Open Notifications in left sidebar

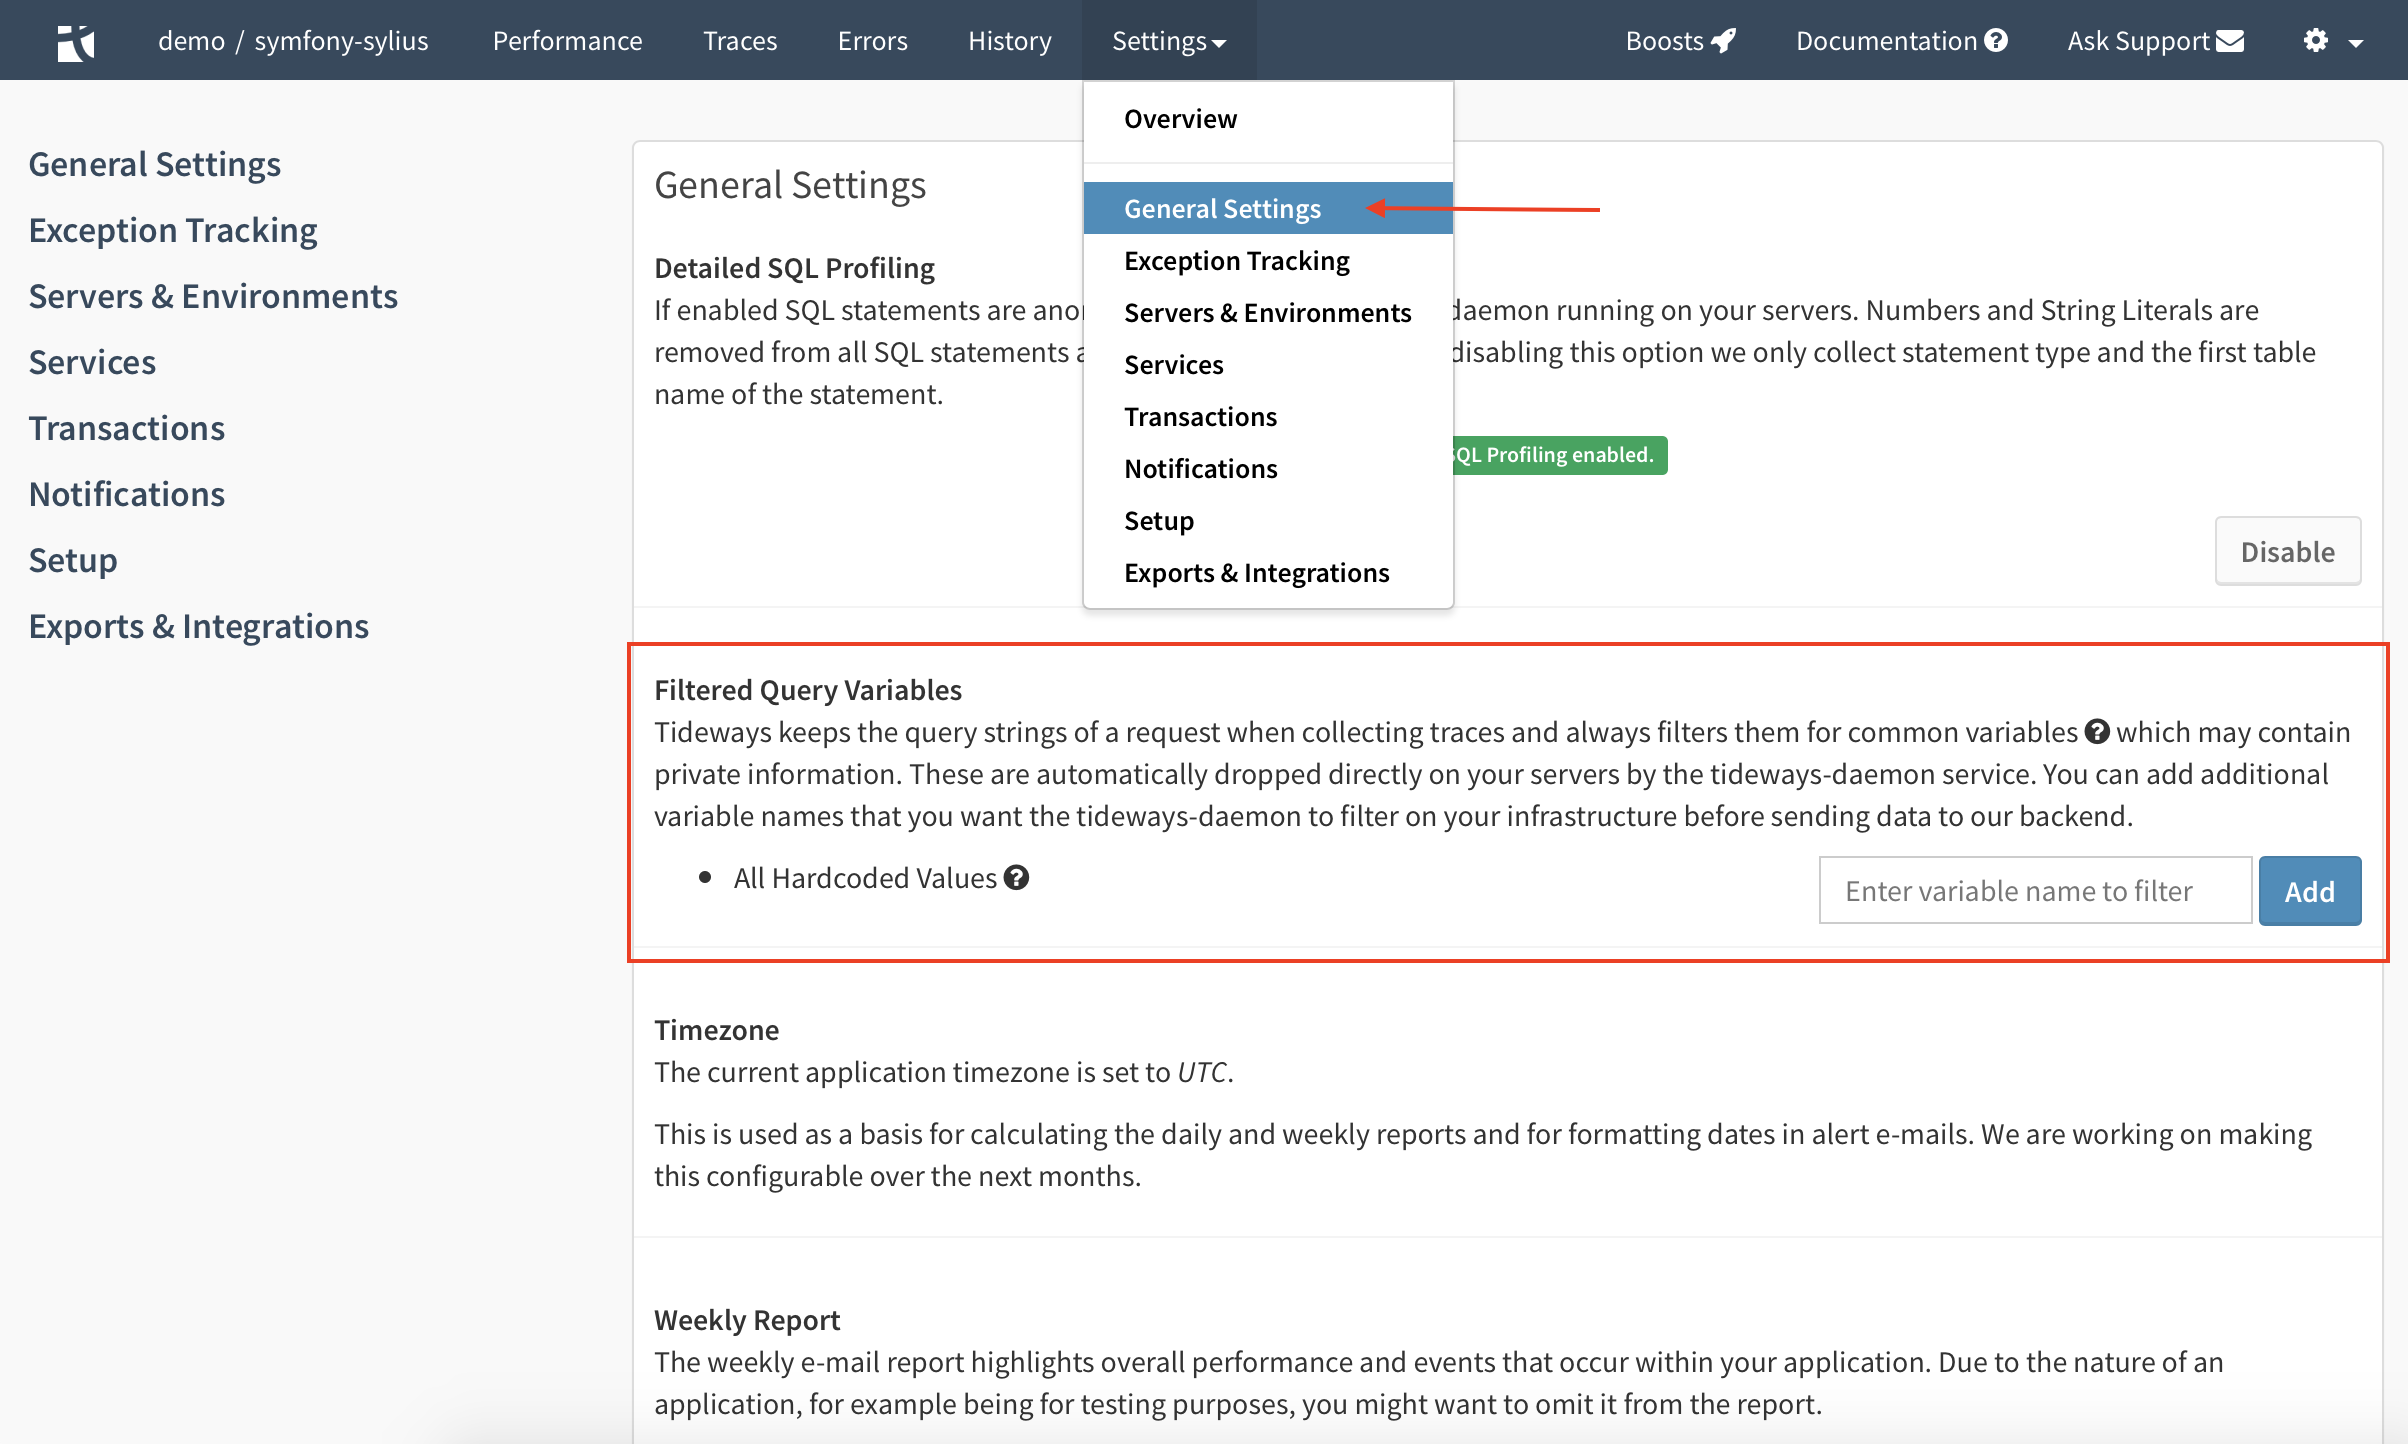tap(127, 494)
